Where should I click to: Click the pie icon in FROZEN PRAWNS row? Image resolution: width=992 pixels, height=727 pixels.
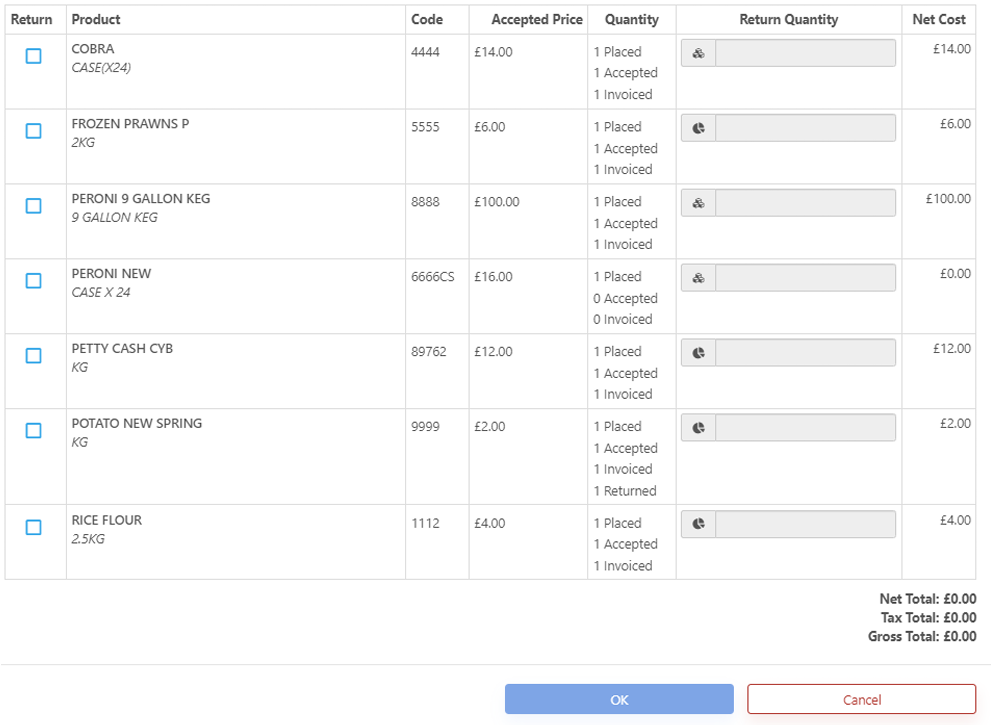698,128
